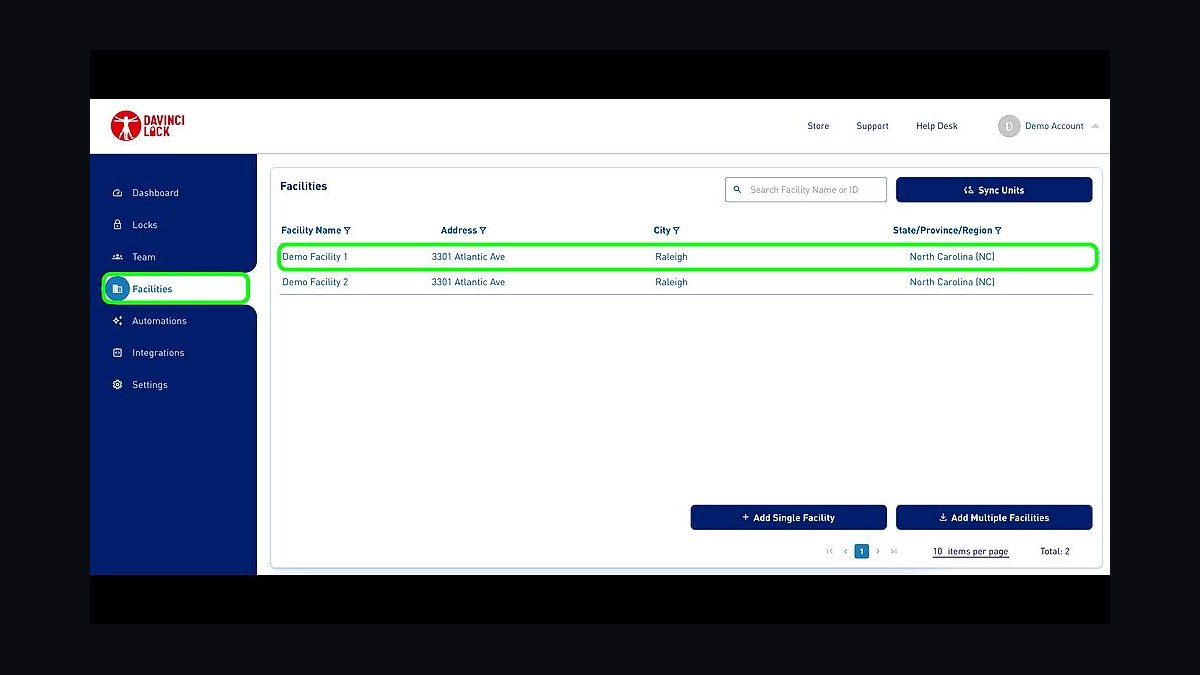Filter by Address column icon
The width and height of the screenshot is (1200, 675).
[x=483, y=231]
